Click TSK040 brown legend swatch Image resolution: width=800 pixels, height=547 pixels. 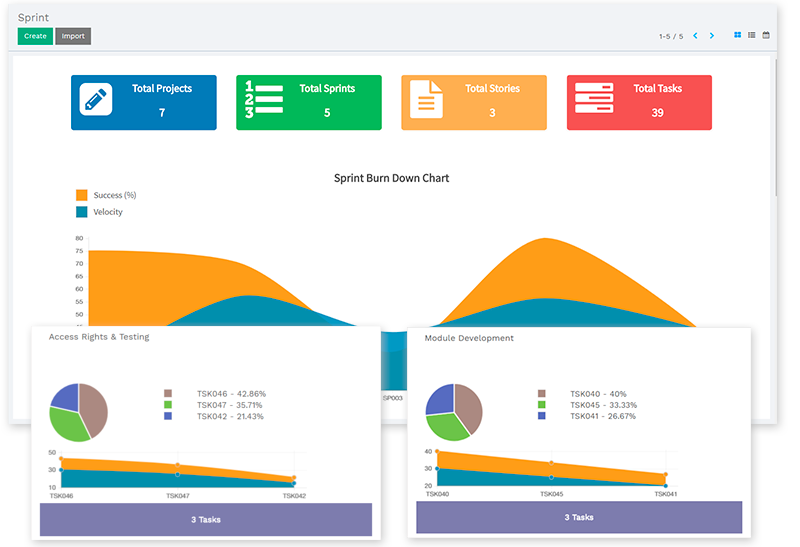542,393
